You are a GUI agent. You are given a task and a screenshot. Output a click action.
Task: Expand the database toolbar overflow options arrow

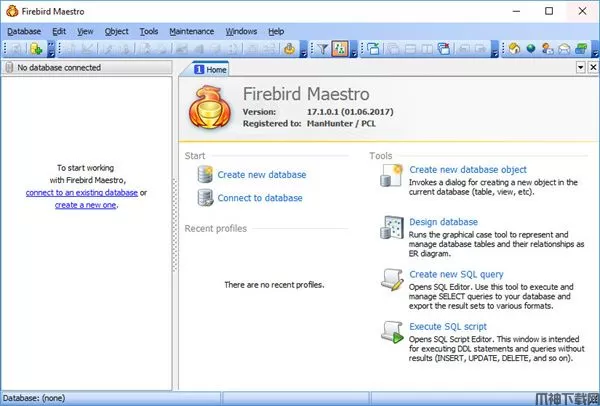[51, 49]
